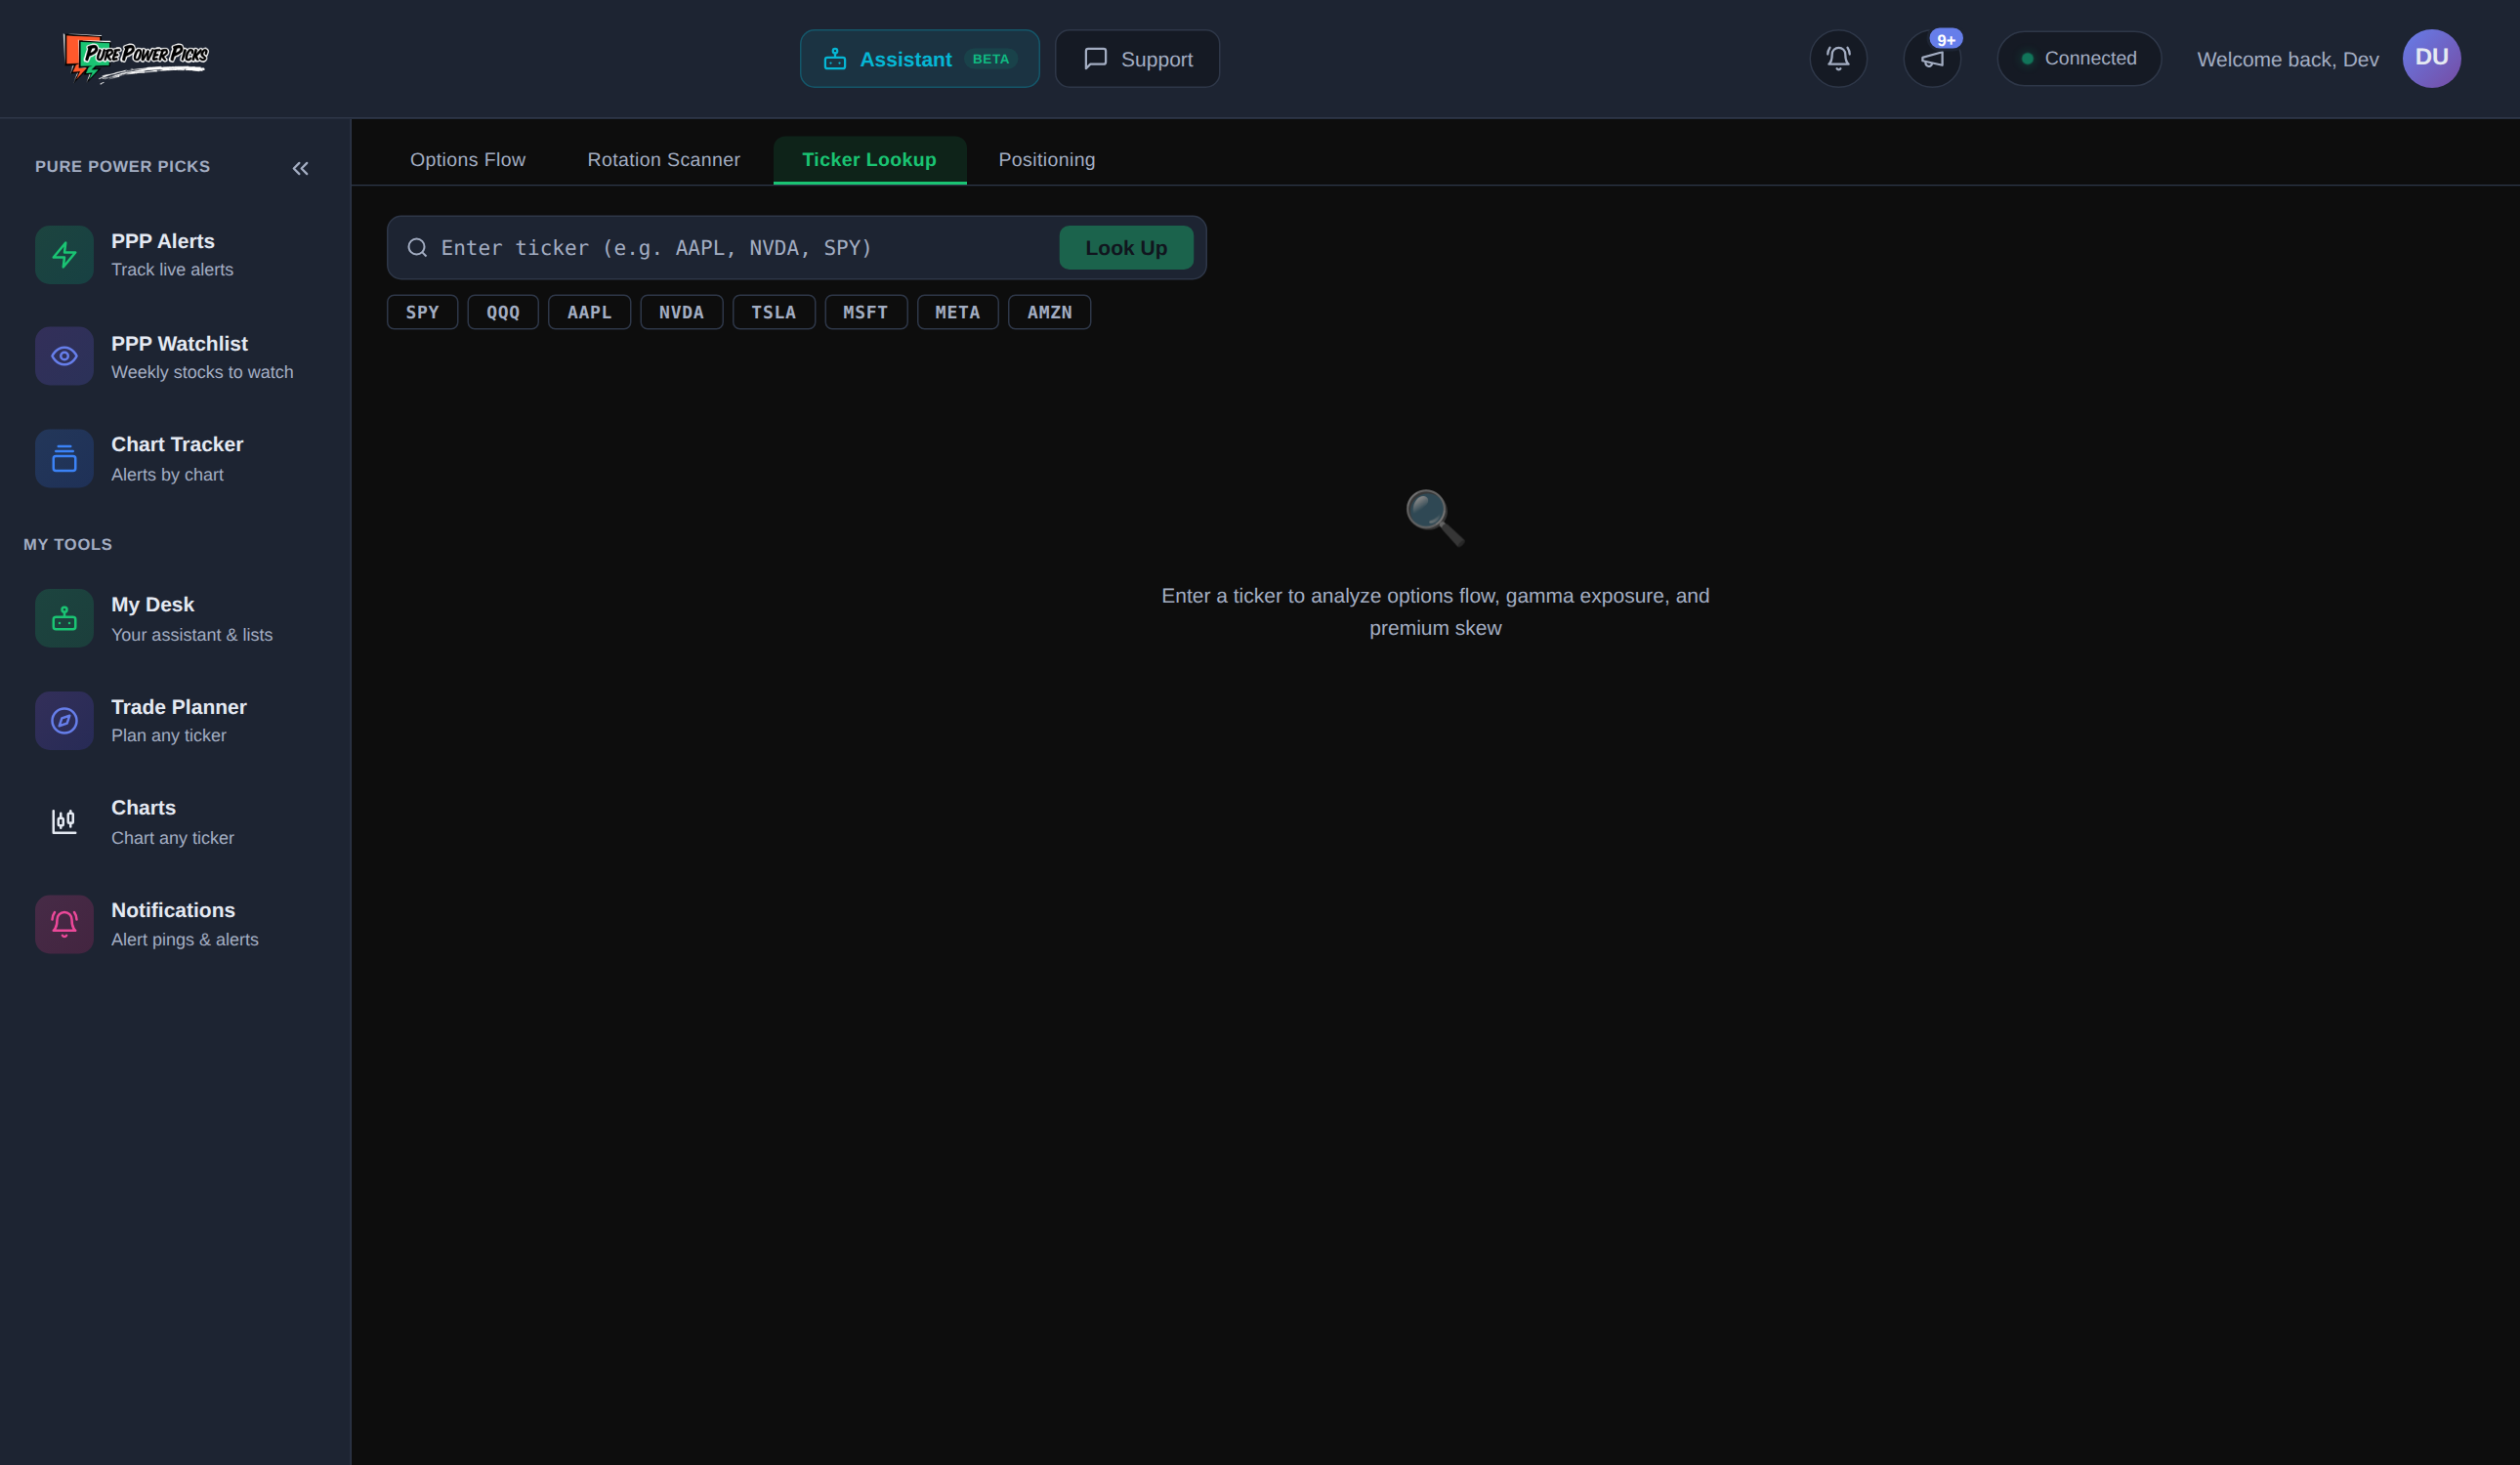Image resolution: width=2520 pixels, height=1465 pixels.
Task: Click the robot icon on Assistant button
Action: click(835, 59)
